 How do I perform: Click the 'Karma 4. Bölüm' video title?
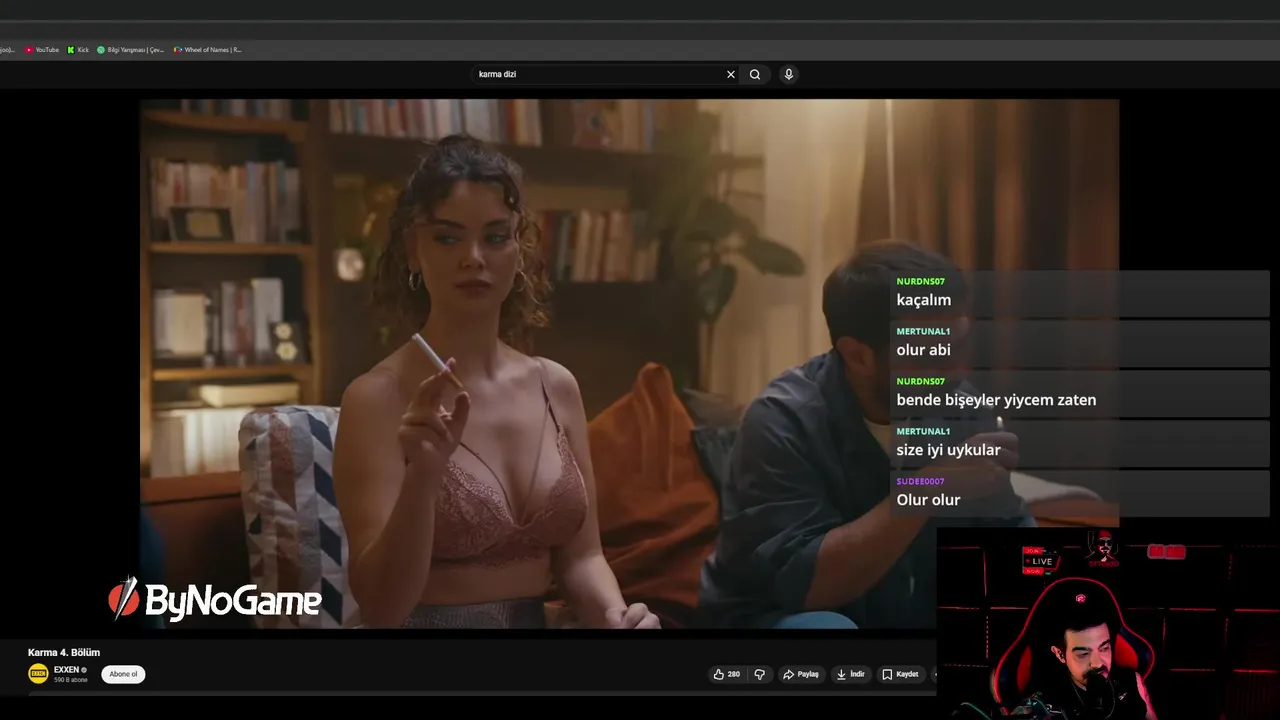[64, 652]
